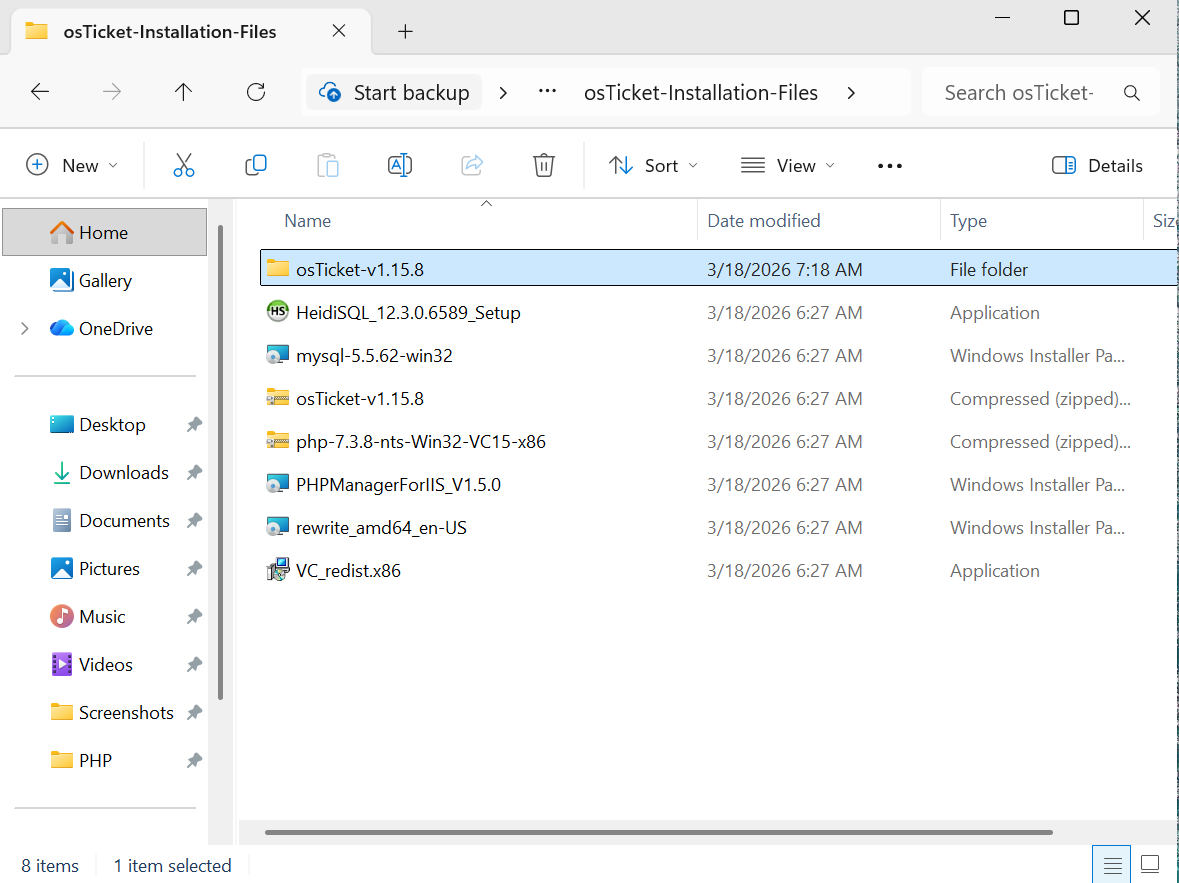Click the search magnifier icon
The width and height of the screenshot is (1179, 883).
[1132, 93]
